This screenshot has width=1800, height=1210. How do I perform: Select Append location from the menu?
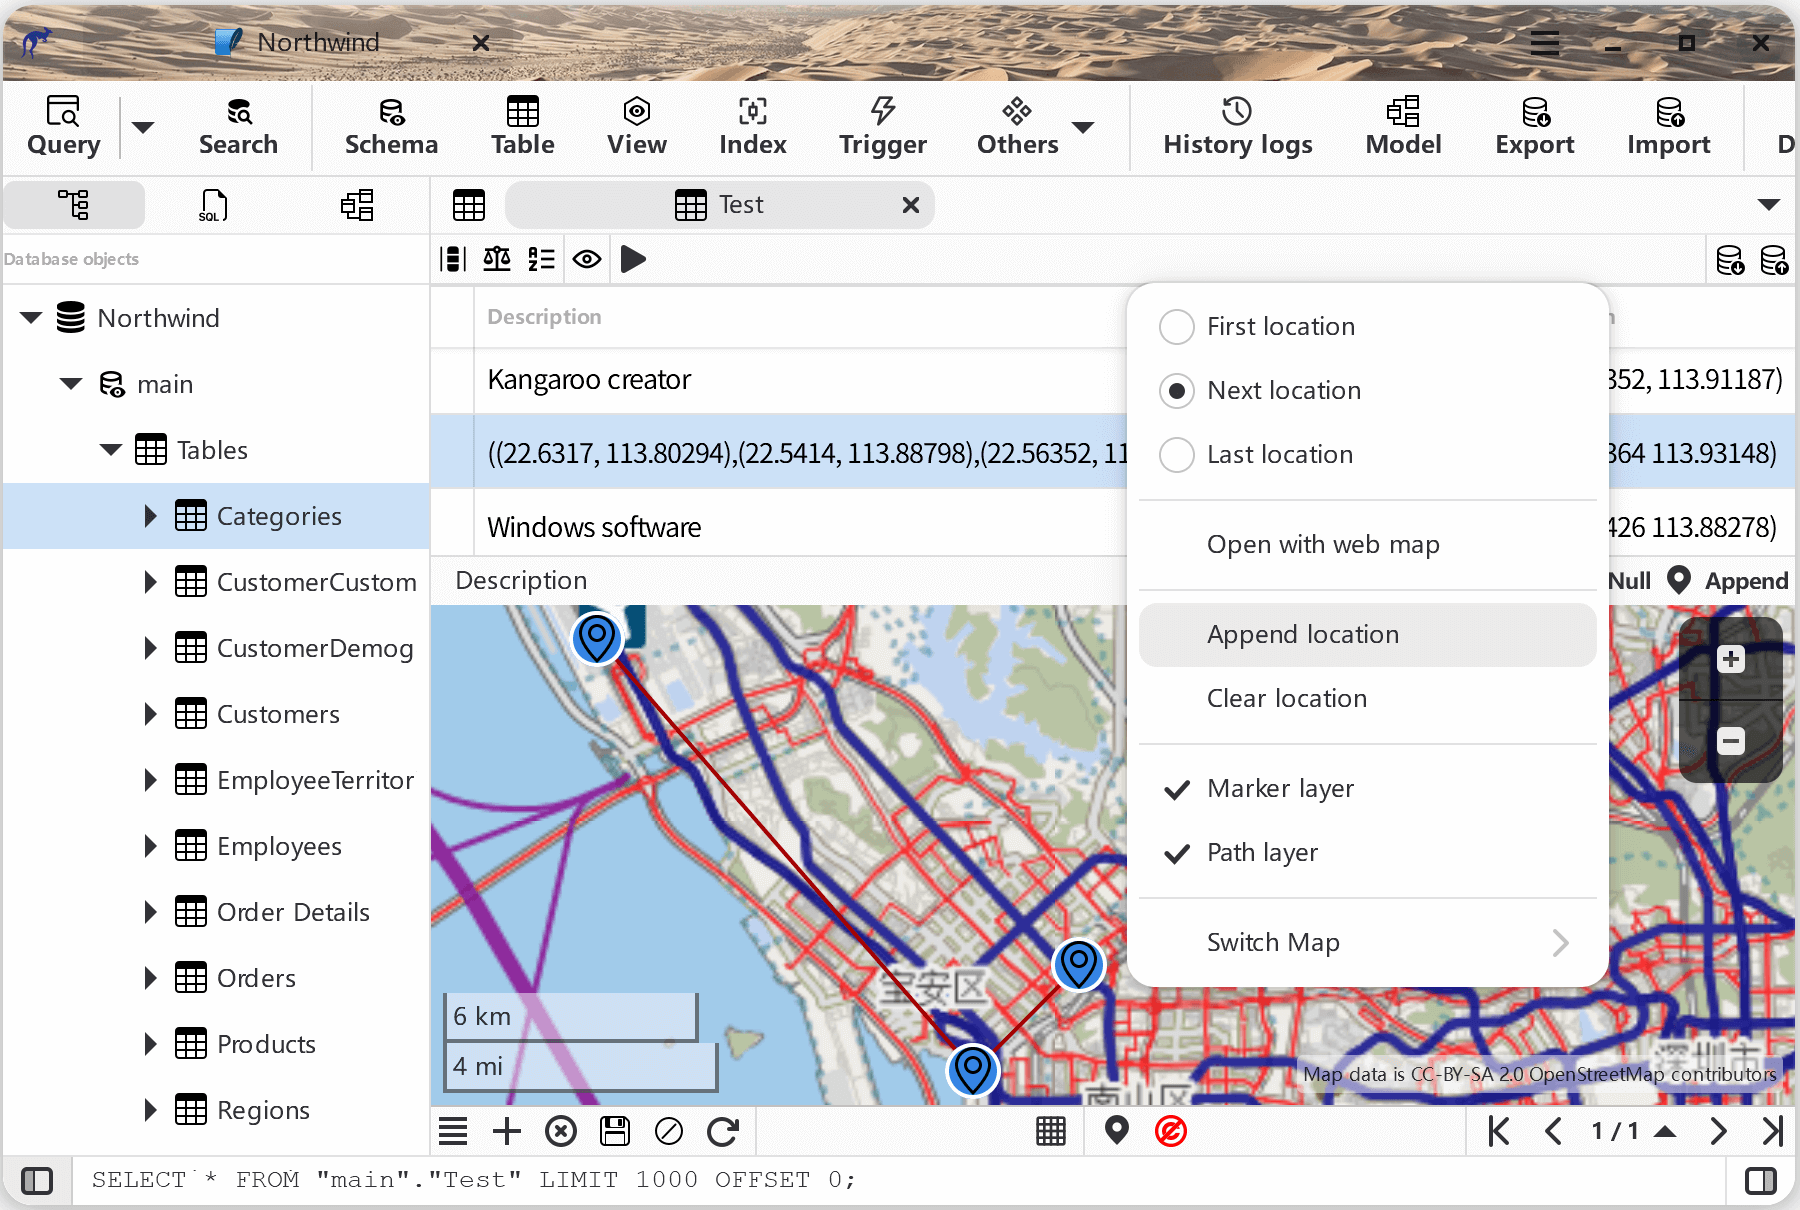[x=1303, y=634]
